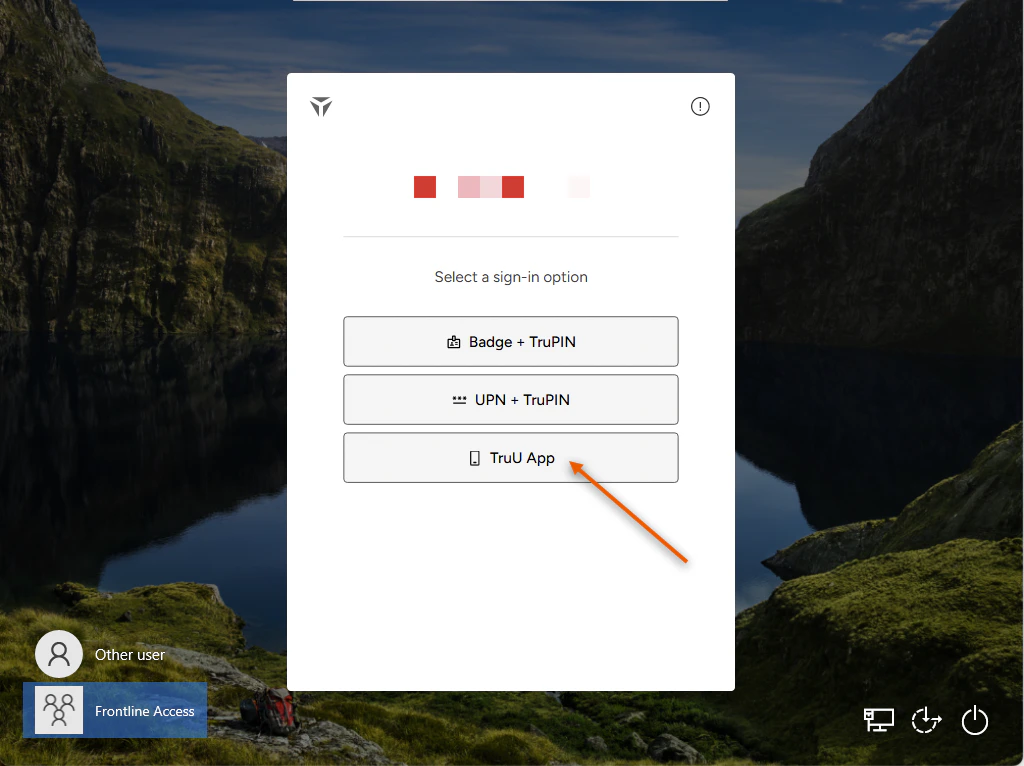
Task: Choose the Badge + TruPIN sign-in option
Action: pos(511,342)
